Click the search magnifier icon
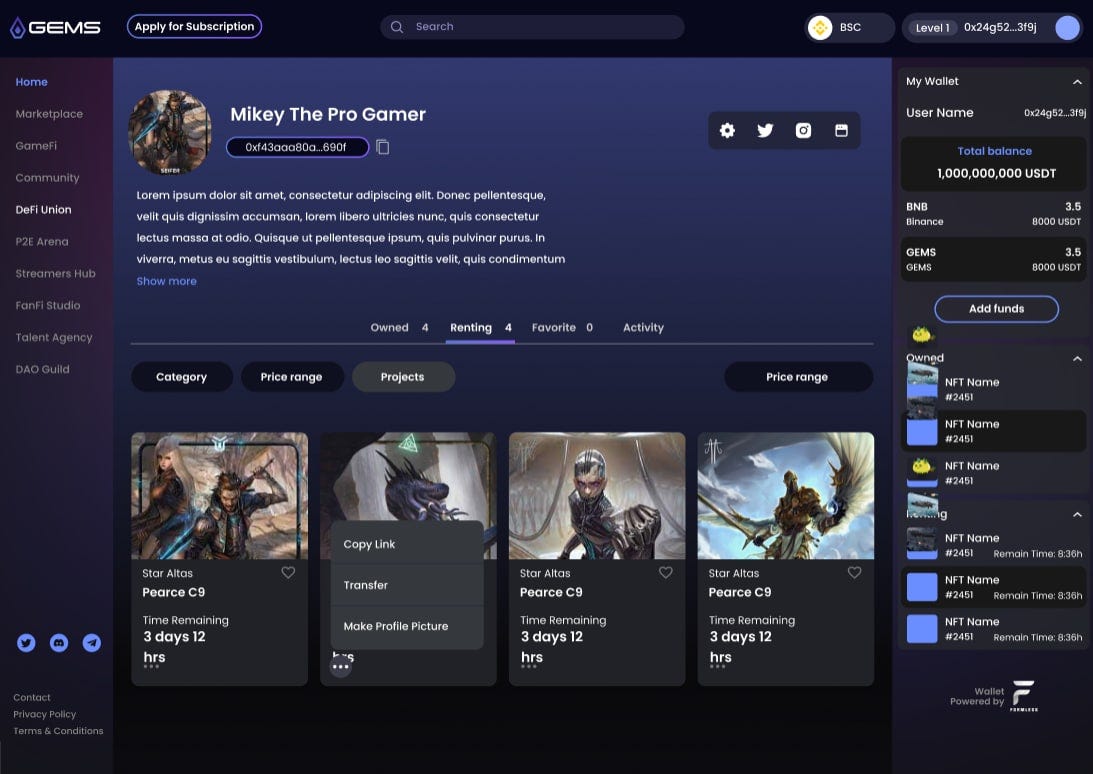1093x774 pixels. pyautogui.click(x=397, y=27)
